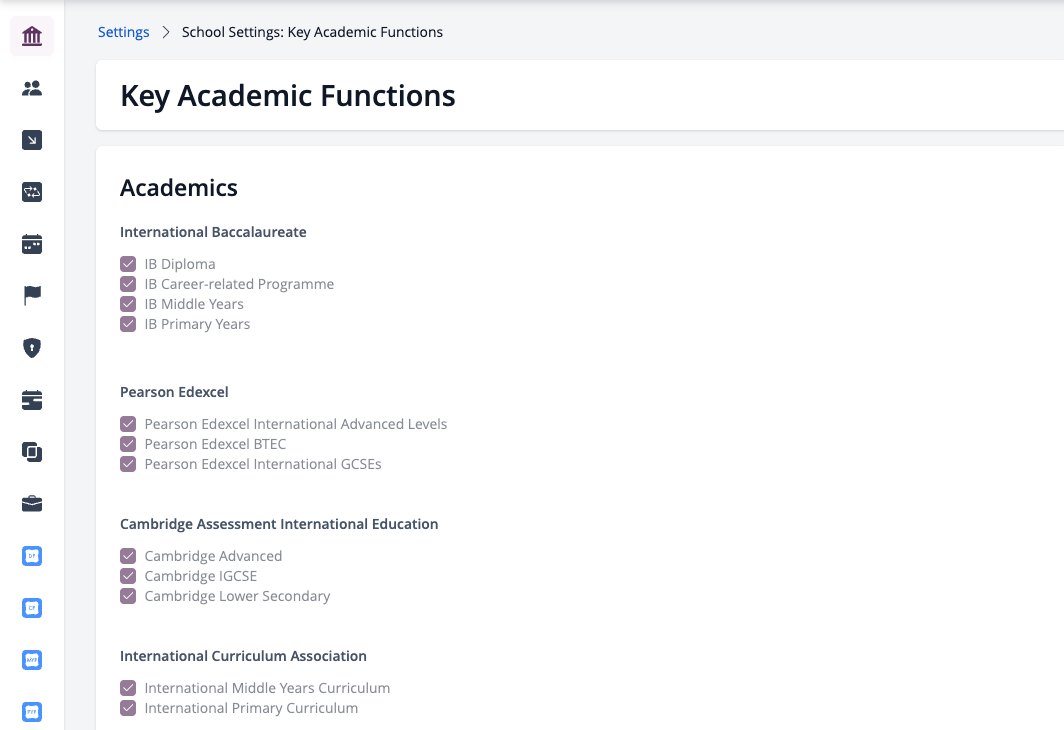Open the CP programme badge icon
1064x730 pixels.
pyautogui.click(x=32, y=608)
